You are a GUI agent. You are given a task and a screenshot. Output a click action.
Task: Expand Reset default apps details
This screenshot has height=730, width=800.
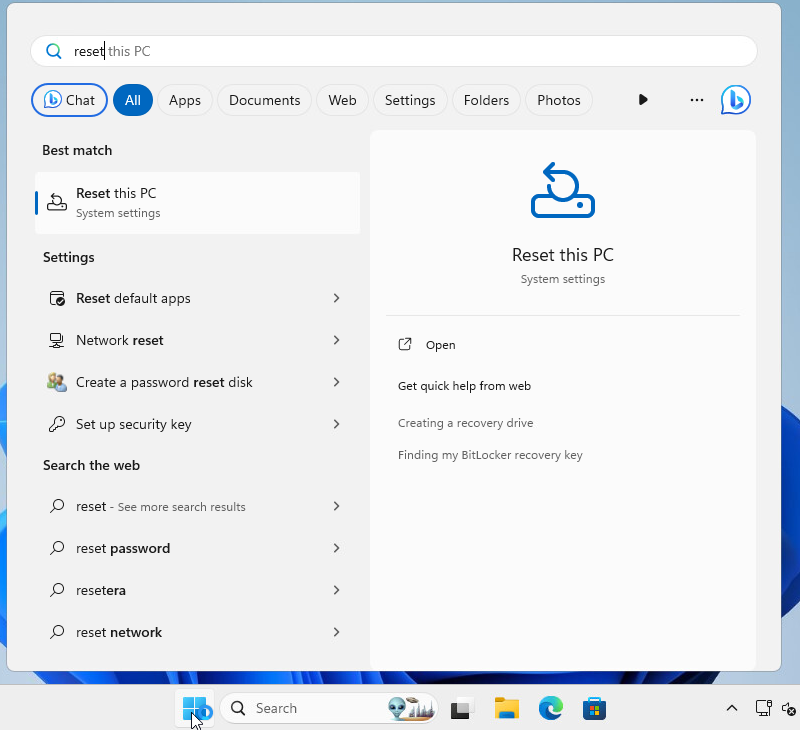(336, 298)
